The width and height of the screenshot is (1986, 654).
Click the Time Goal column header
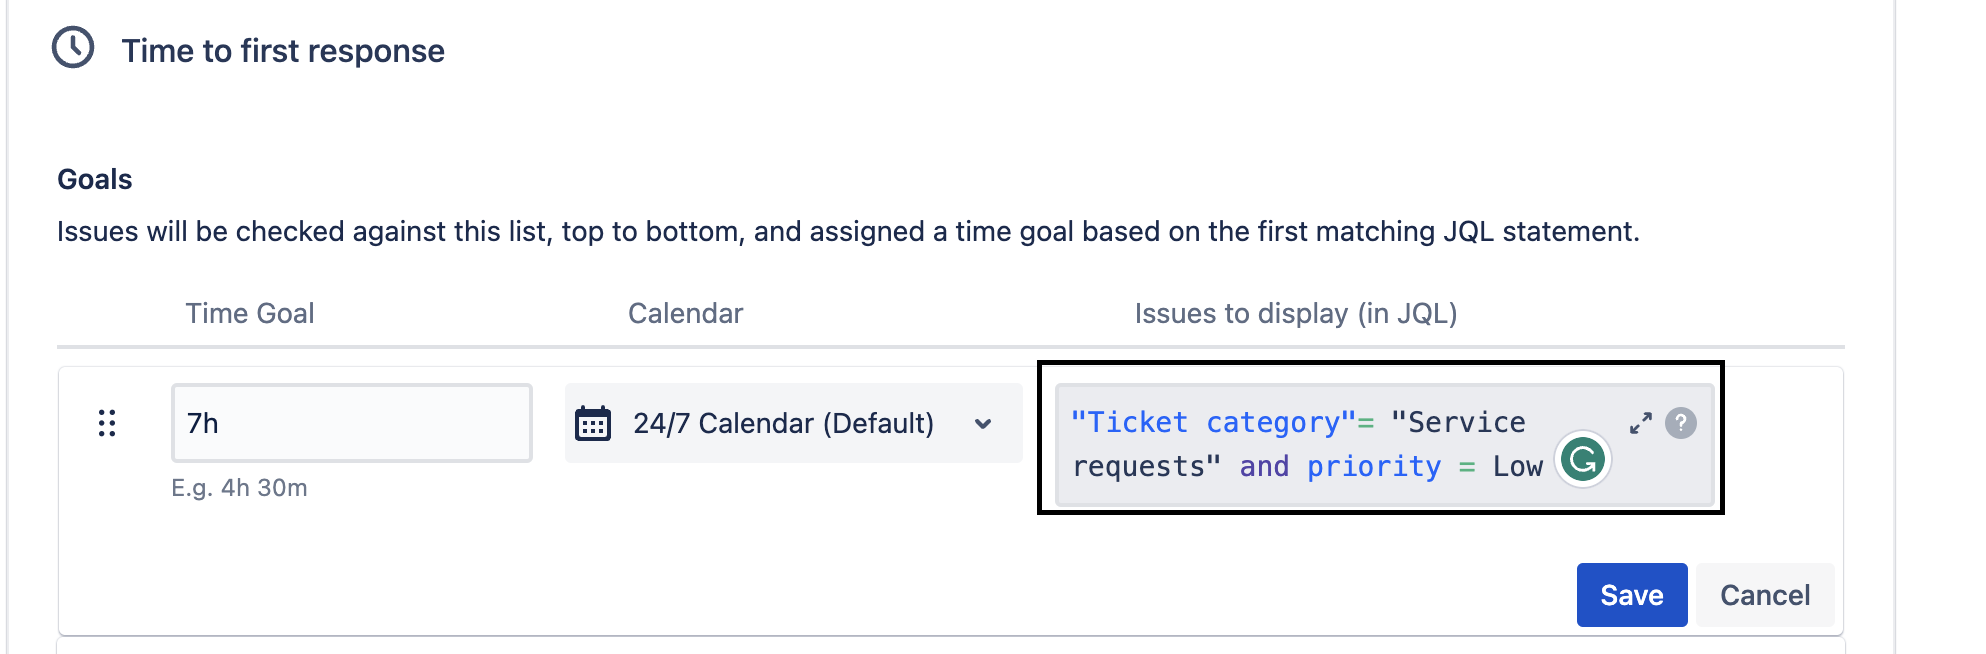point(250,313)
